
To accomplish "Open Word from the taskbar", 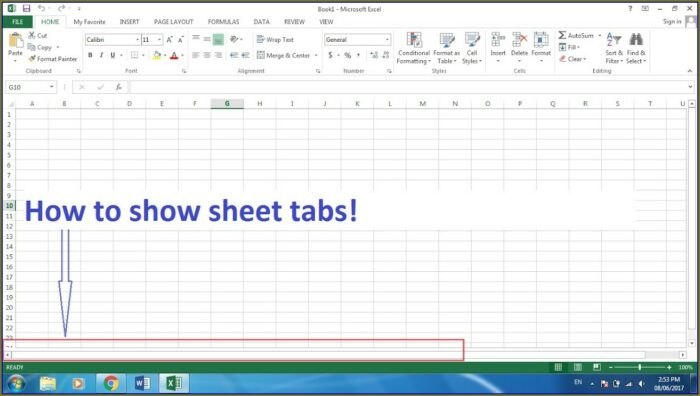I will [x=142, y=383].
